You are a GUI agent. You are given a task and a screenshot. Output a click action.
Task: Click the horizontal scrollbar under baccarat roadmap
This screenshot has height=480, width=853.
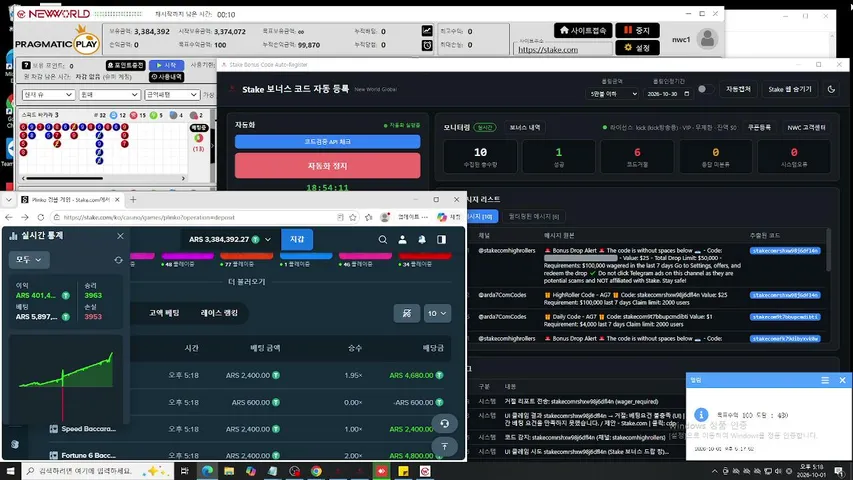point(64,179)
